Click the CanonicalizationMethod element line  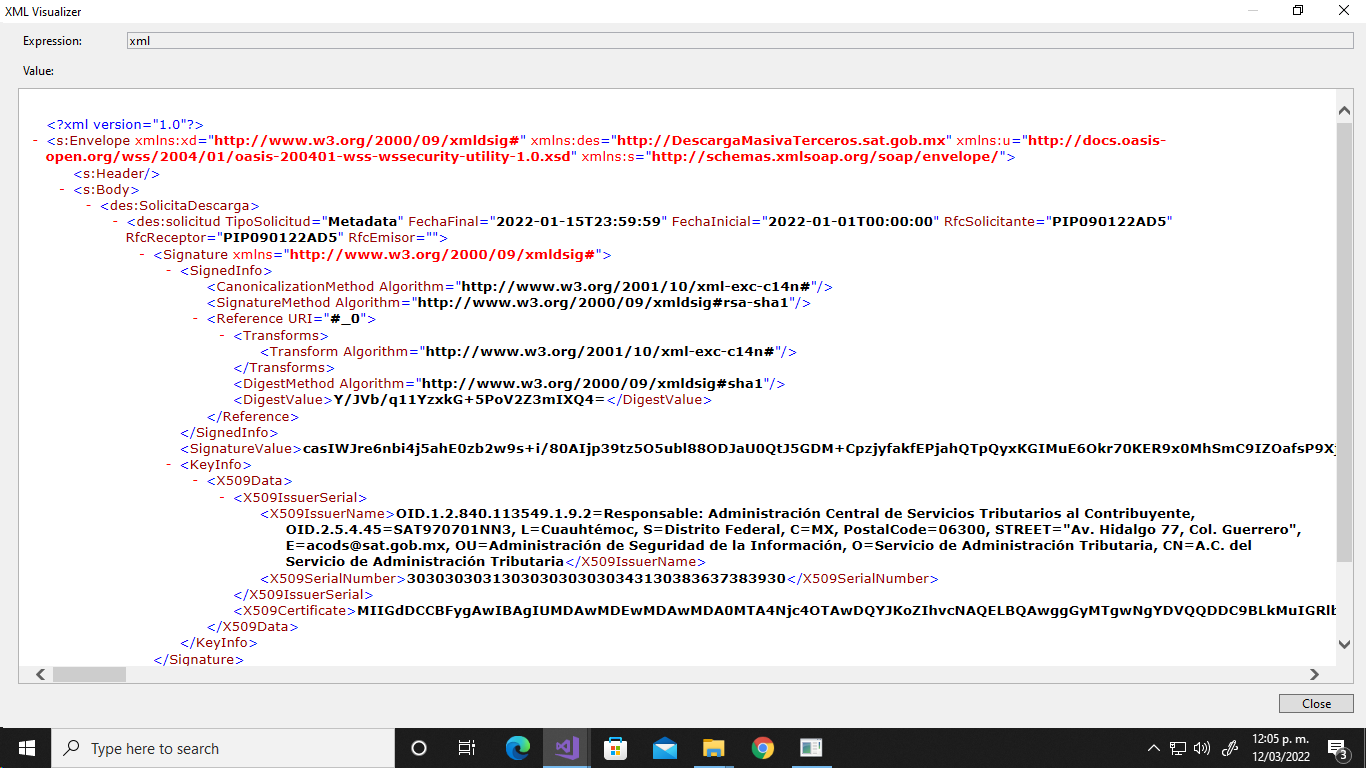520,287
